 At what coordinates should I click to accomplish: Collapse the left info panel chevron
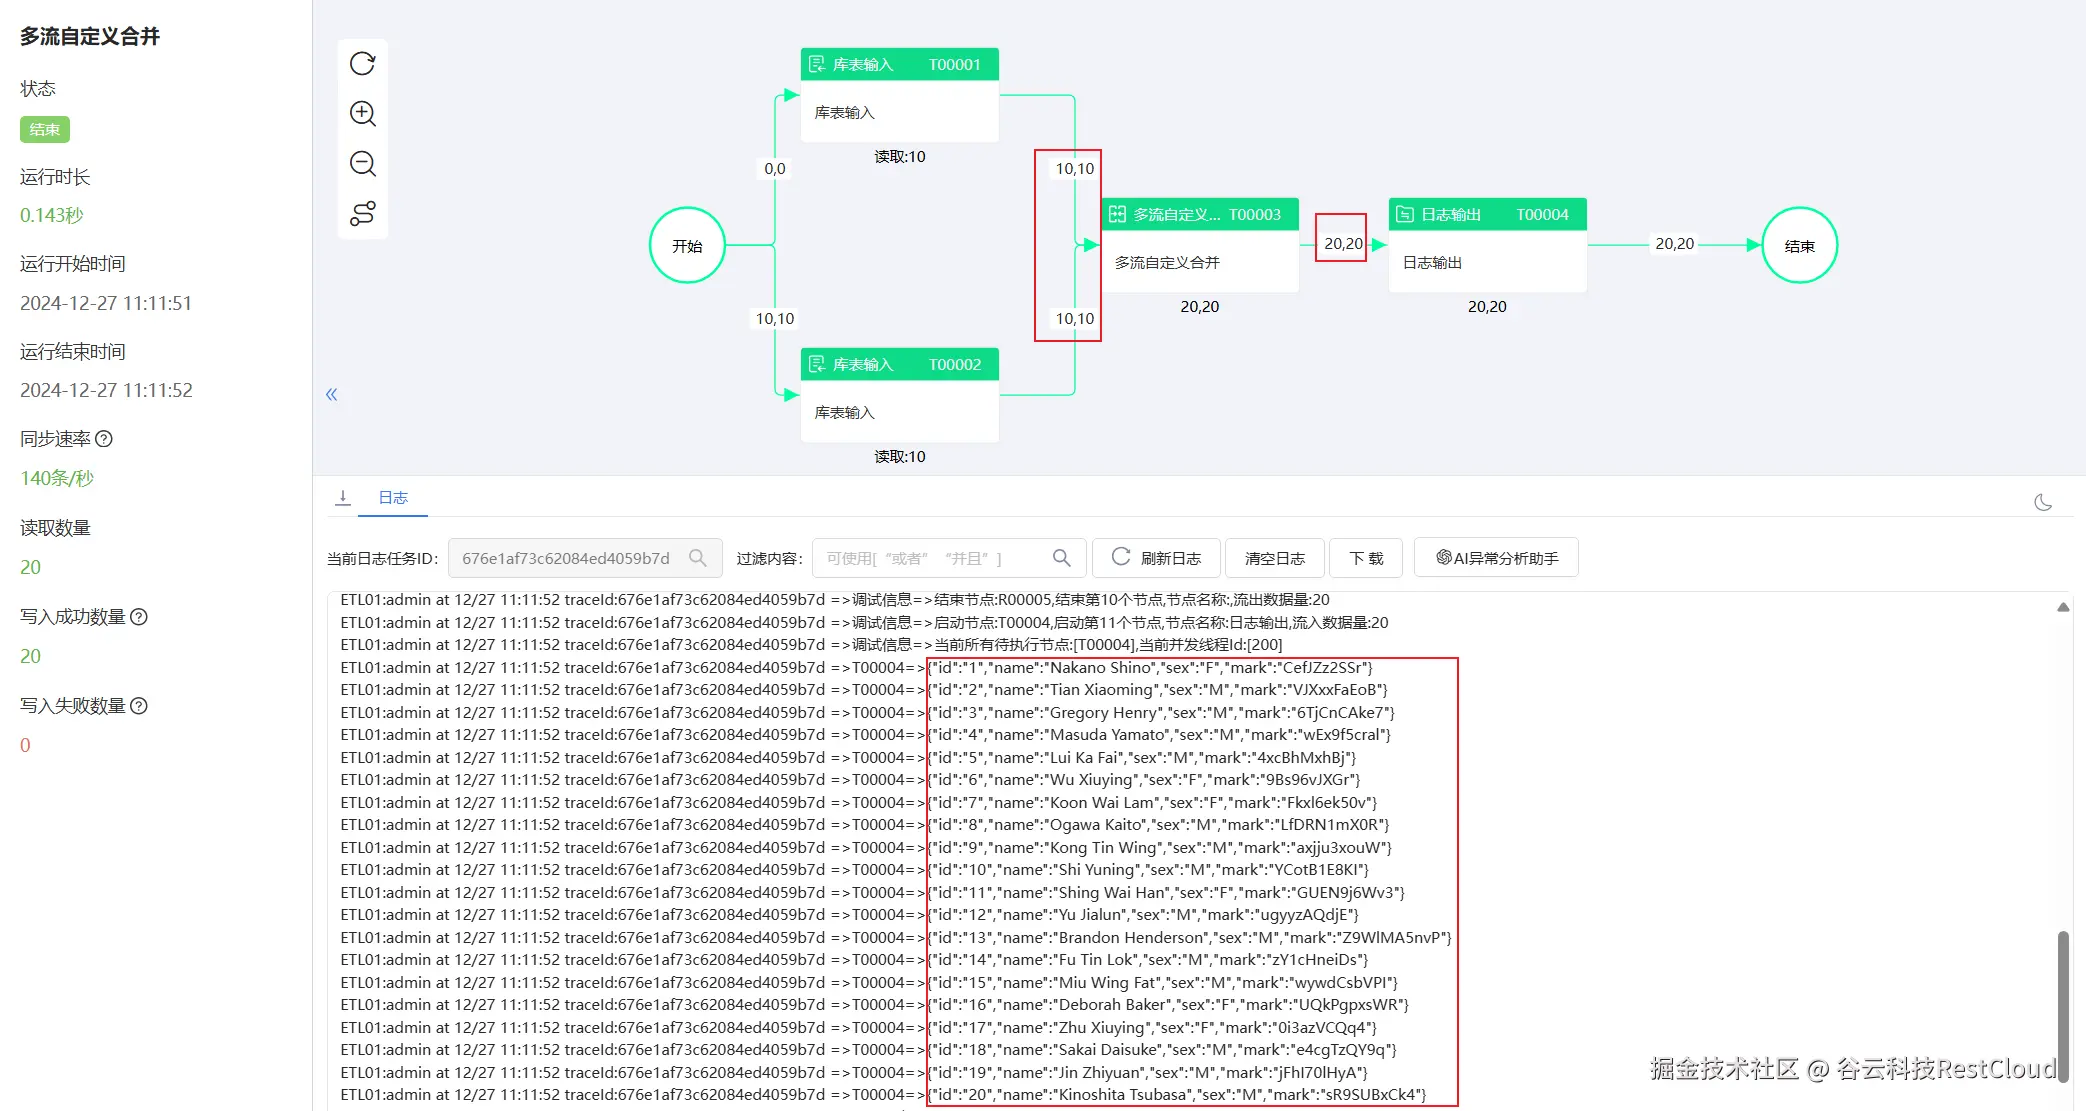[331, 394]
